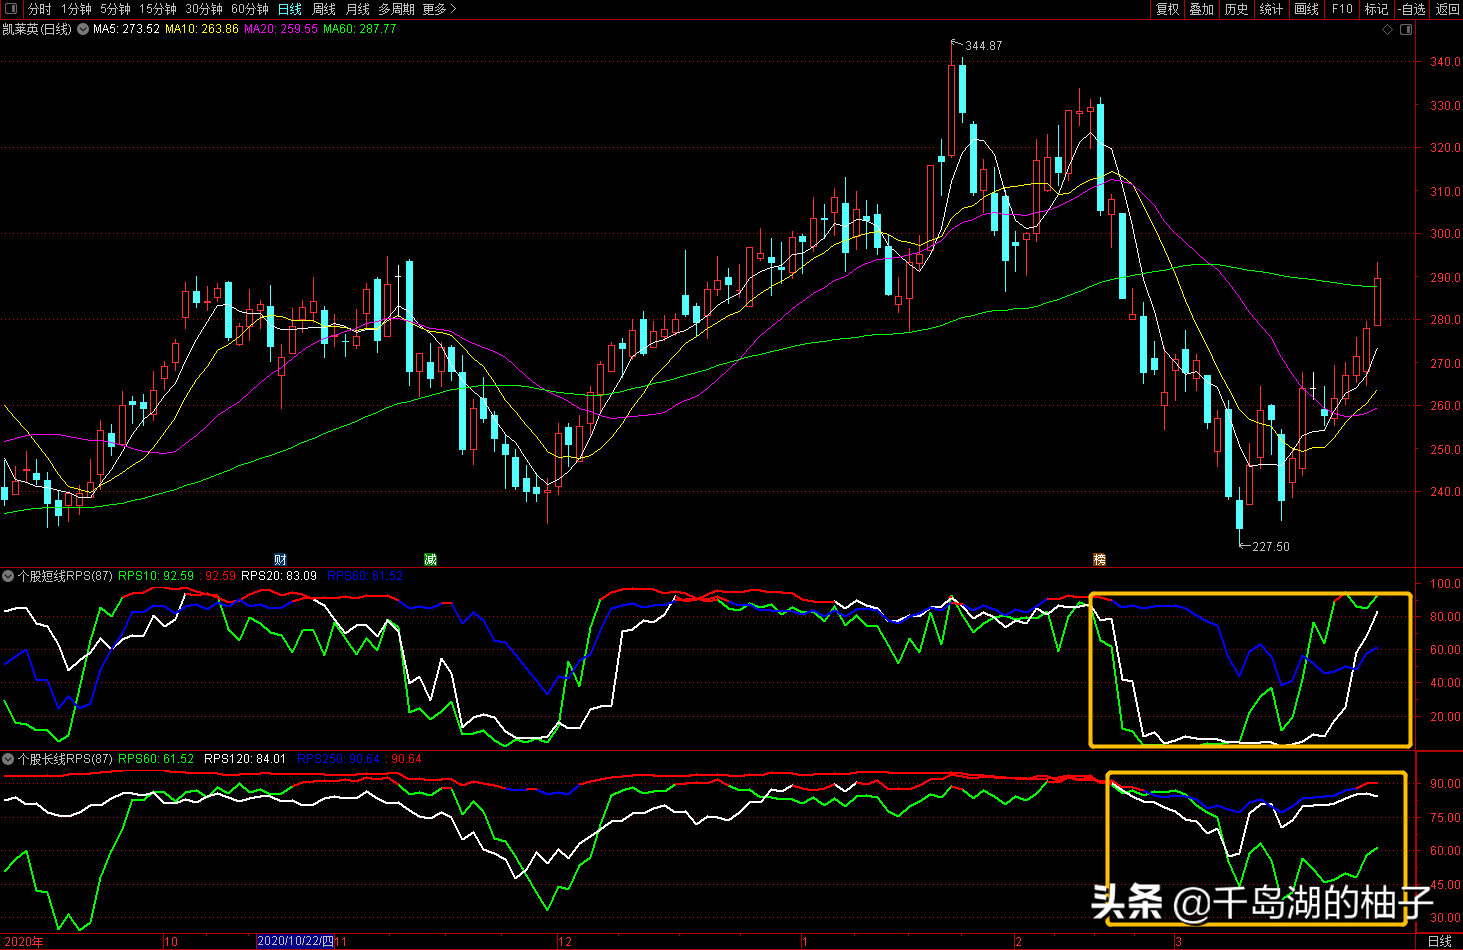Click the 344.87 high price label
The height and width of the screenshot is (950, 1463).
(984, 46)
